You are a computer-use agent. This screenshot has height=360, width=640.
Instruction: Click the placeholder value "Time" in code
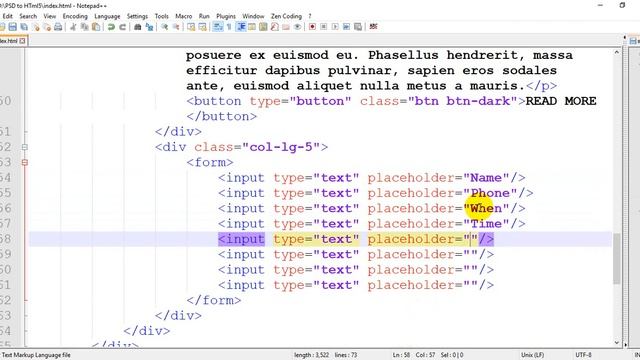click(x=486, y=224)
